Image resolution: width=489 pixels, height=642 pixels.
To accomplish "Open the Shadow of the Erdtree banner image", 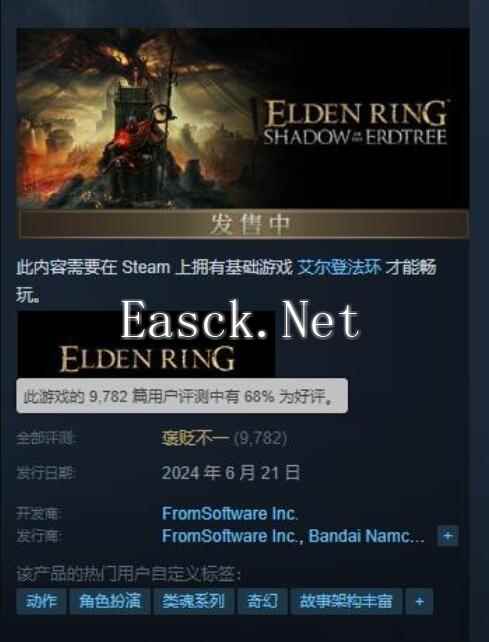I will pos(243,118).
